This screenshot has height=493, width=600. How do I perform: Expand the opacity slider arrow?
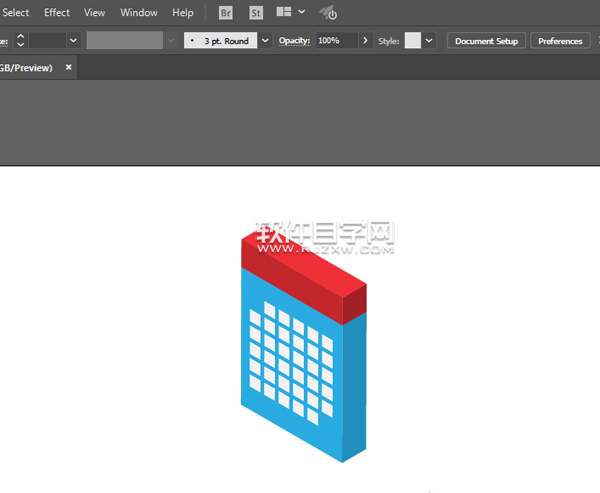[x=365, y=41]
